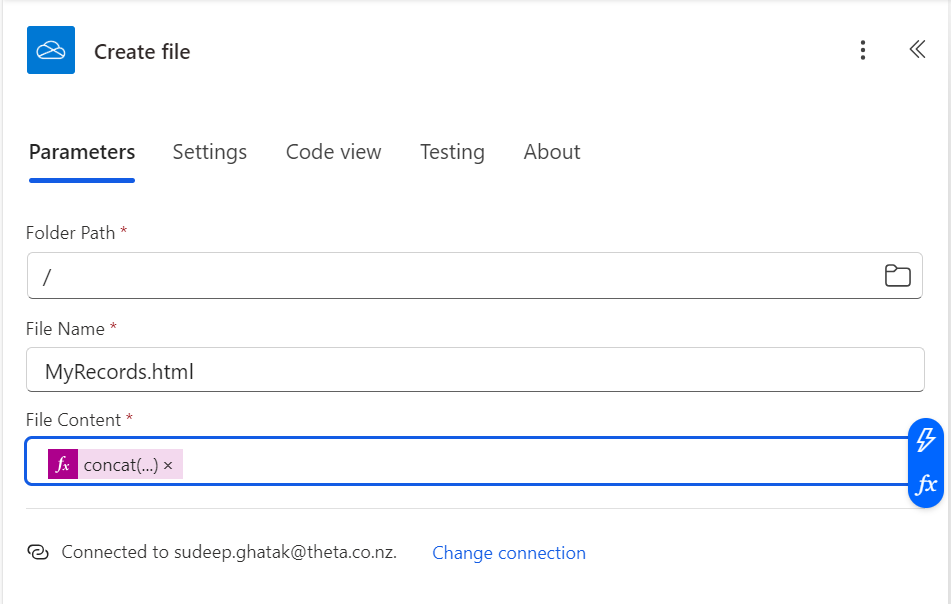
Task: Click the Create file title
Action: (141, 51)
